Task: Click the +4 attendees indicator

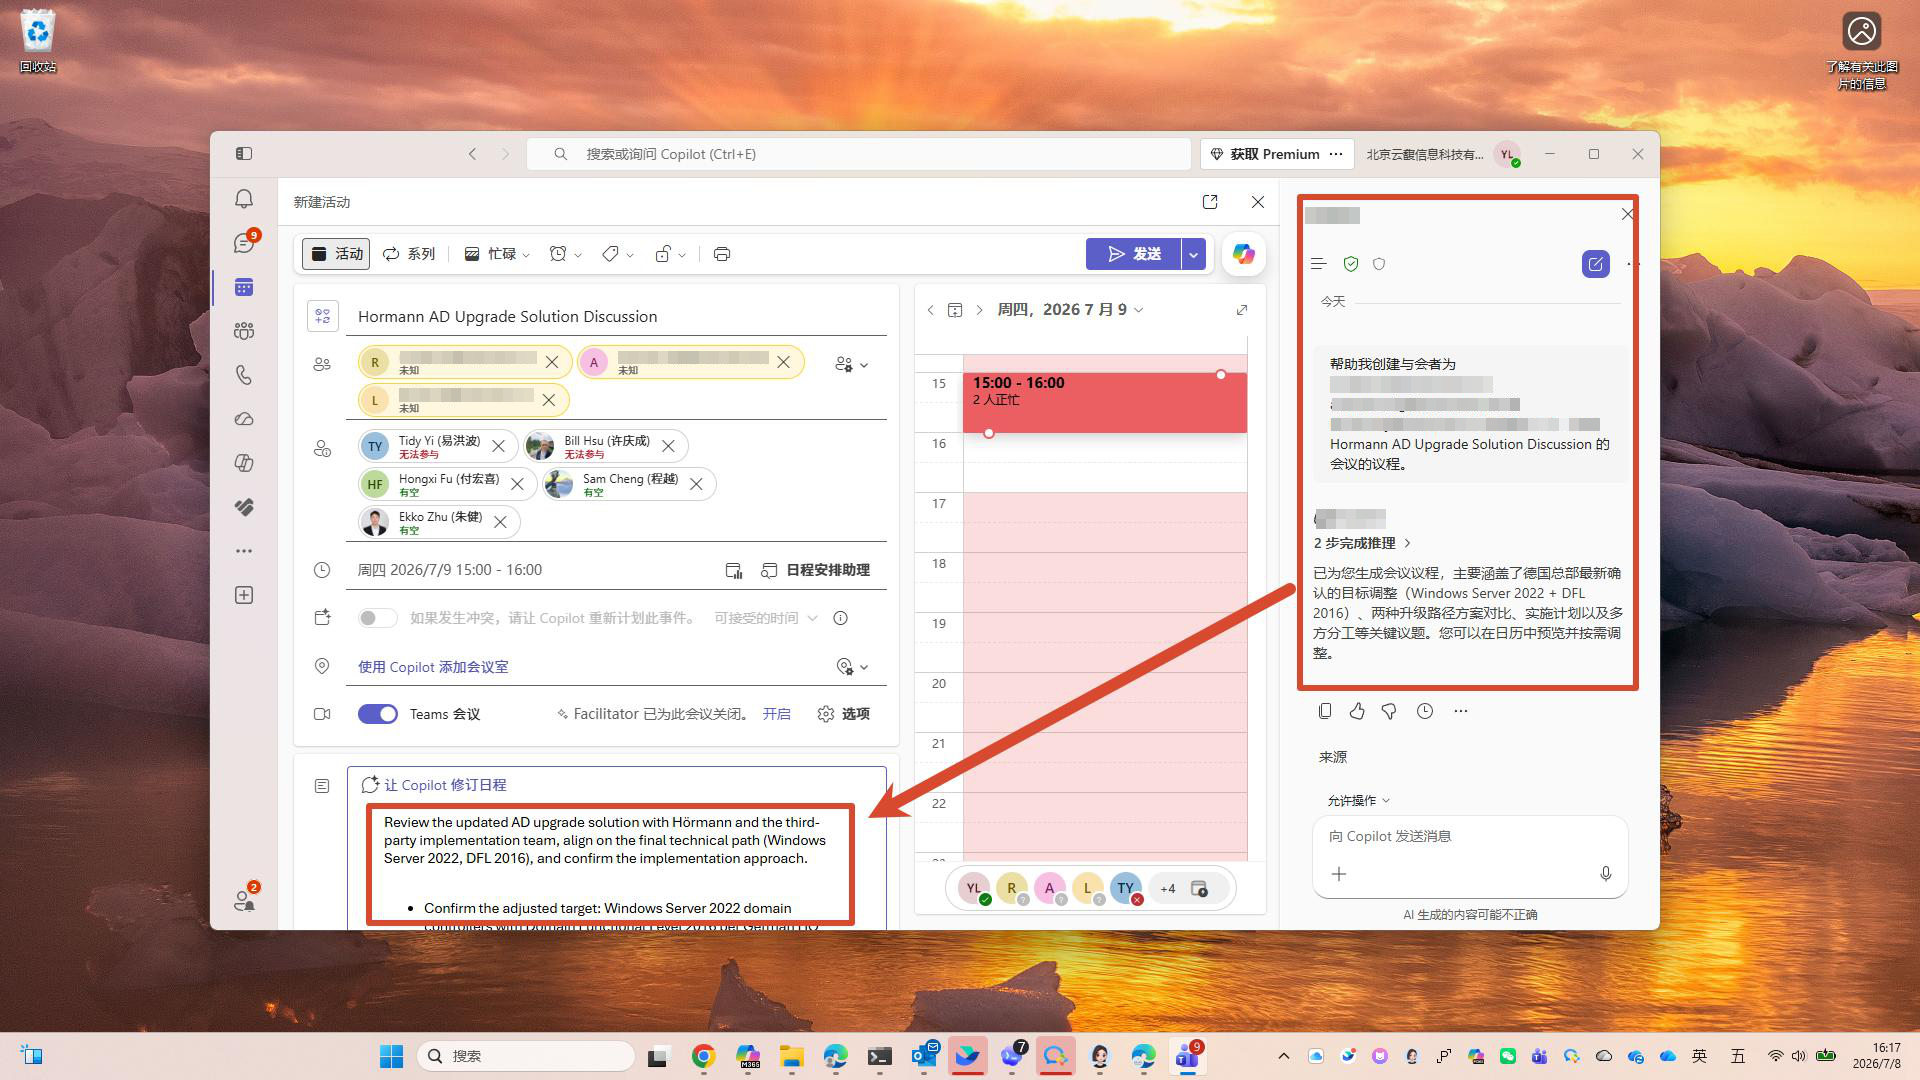Action: pyautogui.click(x=1167, y=888)
